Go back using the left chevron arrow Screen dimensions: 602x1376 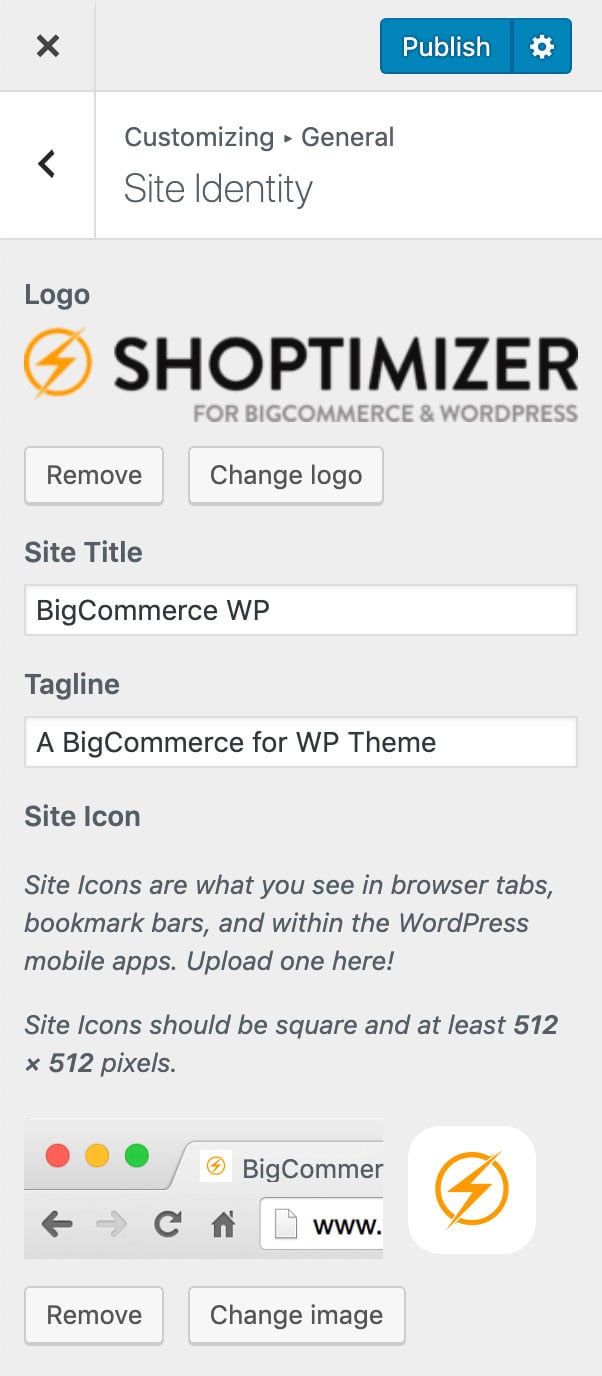[x=47, y=164]
